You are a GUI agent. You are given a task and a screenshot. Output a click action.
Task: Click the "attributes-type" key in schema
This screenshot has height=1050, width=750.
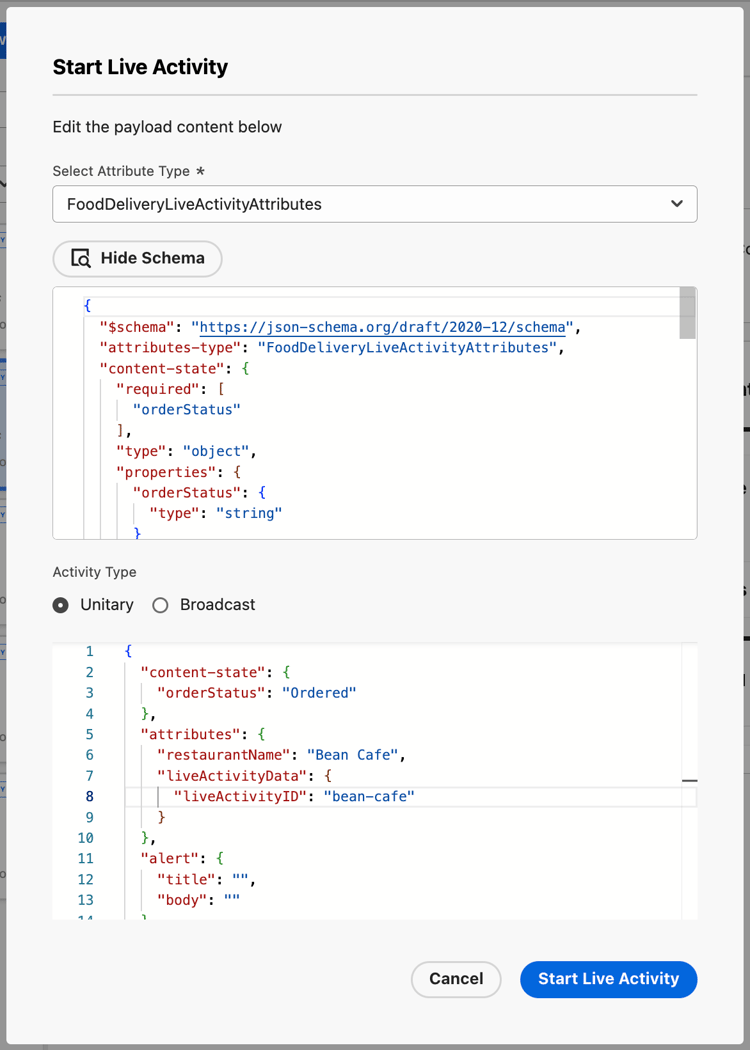[x=170, y=348]
